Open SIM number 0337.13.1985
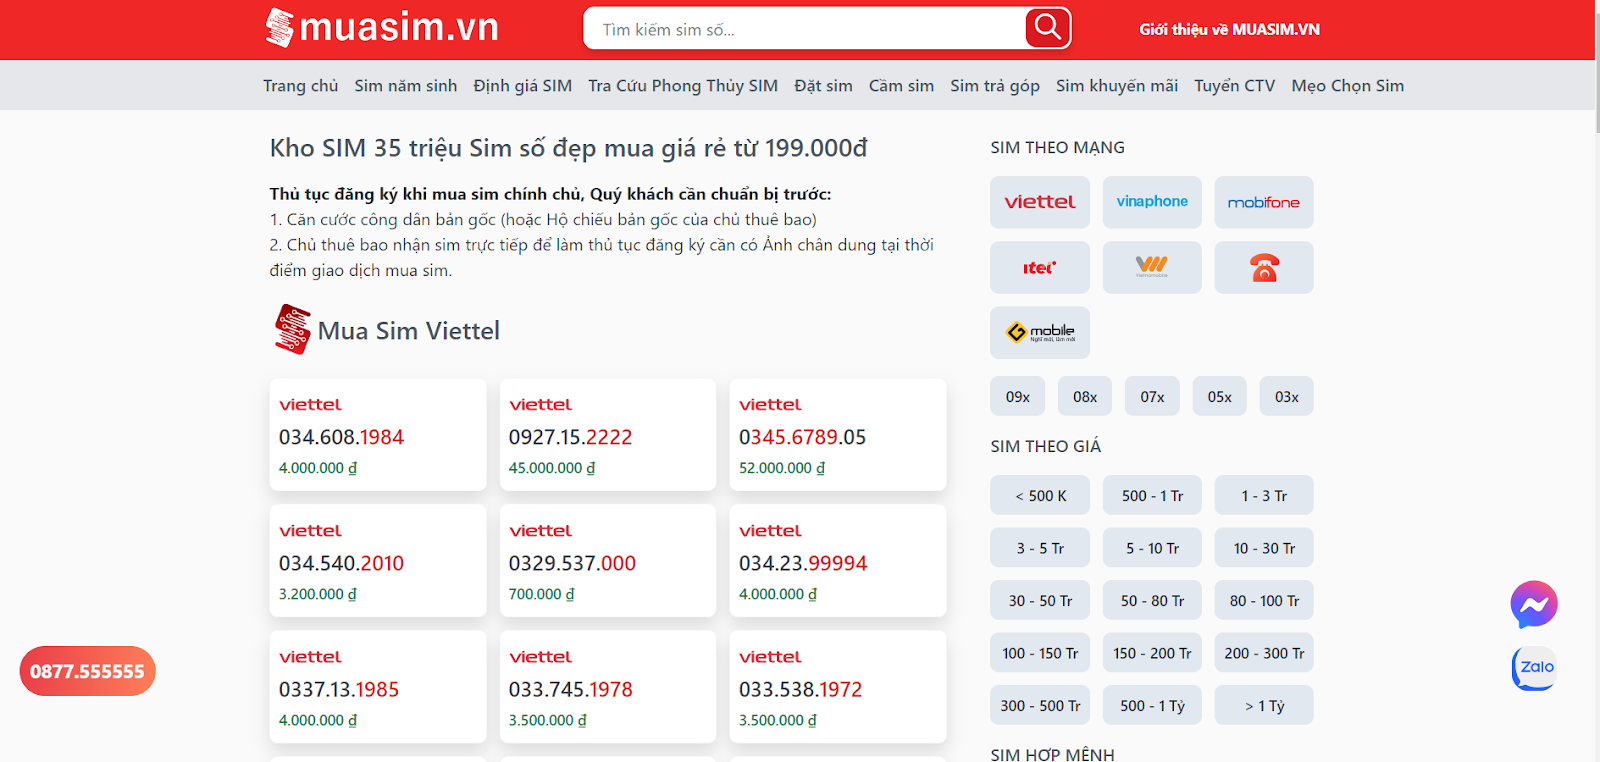The height and width of the screenshot is (762, 1600). pyautogui.click(x=338, y=689)
